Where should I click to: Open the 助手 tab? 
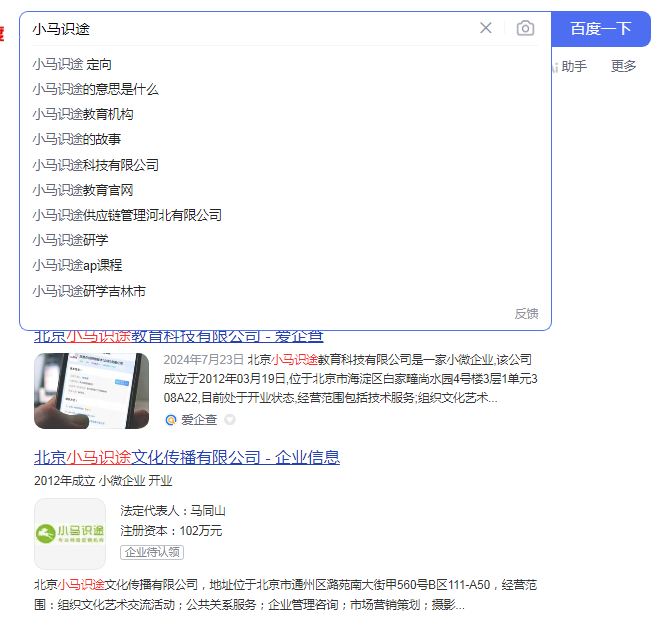click(574, 66)
